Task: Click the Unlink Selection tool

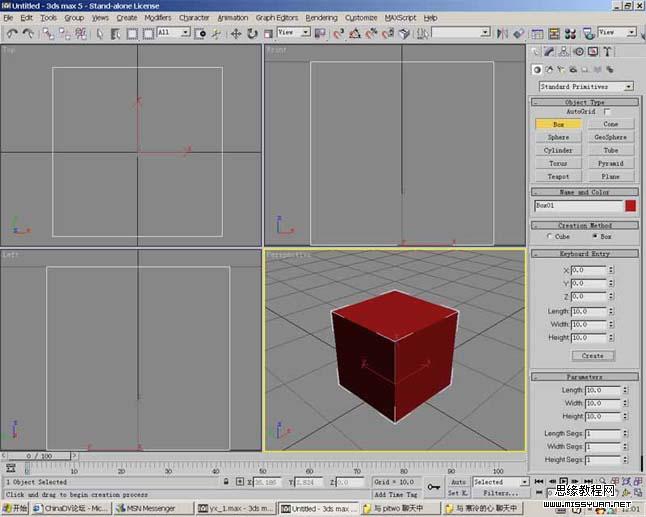Action: [65, 34]
